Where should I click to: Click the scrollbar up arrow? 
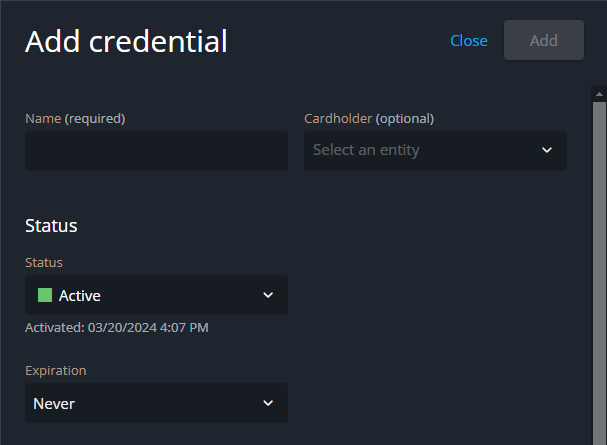(599, 95)
